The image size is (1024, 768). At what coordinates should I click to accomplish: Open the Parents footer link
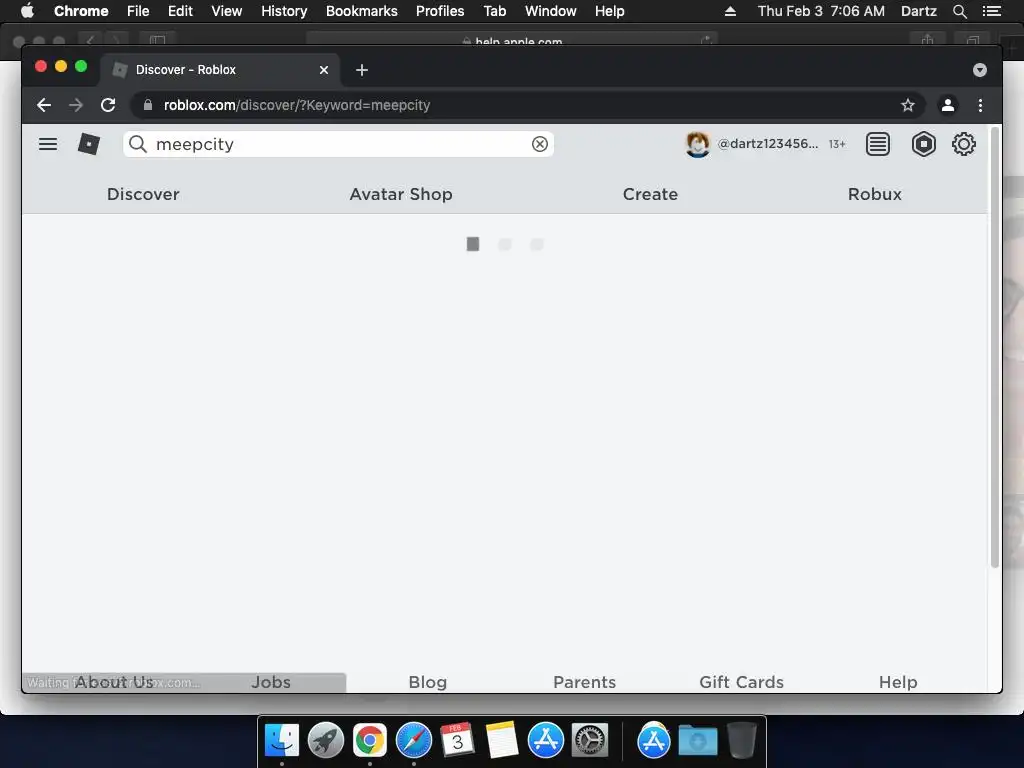point(584,682)
